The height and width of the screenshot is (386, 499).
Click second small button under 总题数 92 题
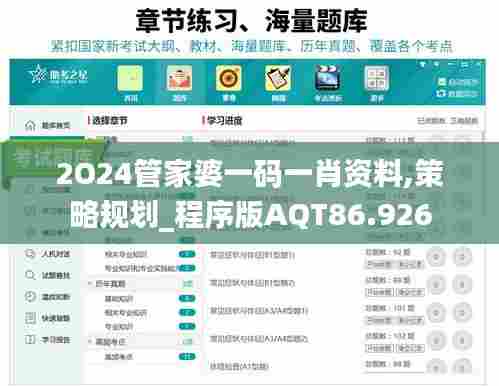click(410, 265)
